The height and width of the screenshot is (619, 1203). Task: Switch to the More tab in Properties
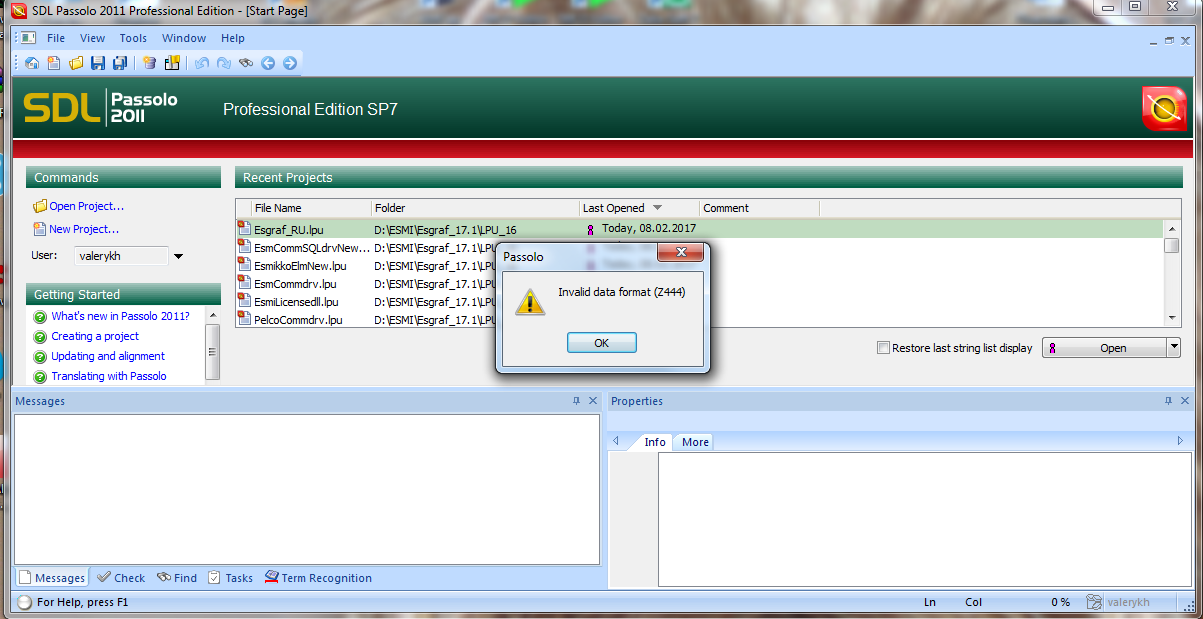pyautogui.click(x=695, y=442)
